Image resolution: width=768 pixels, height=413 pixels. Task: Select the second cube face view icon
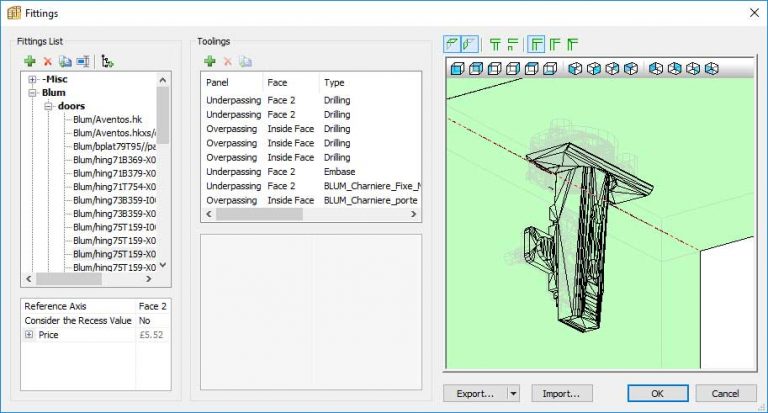coord(476,69)
